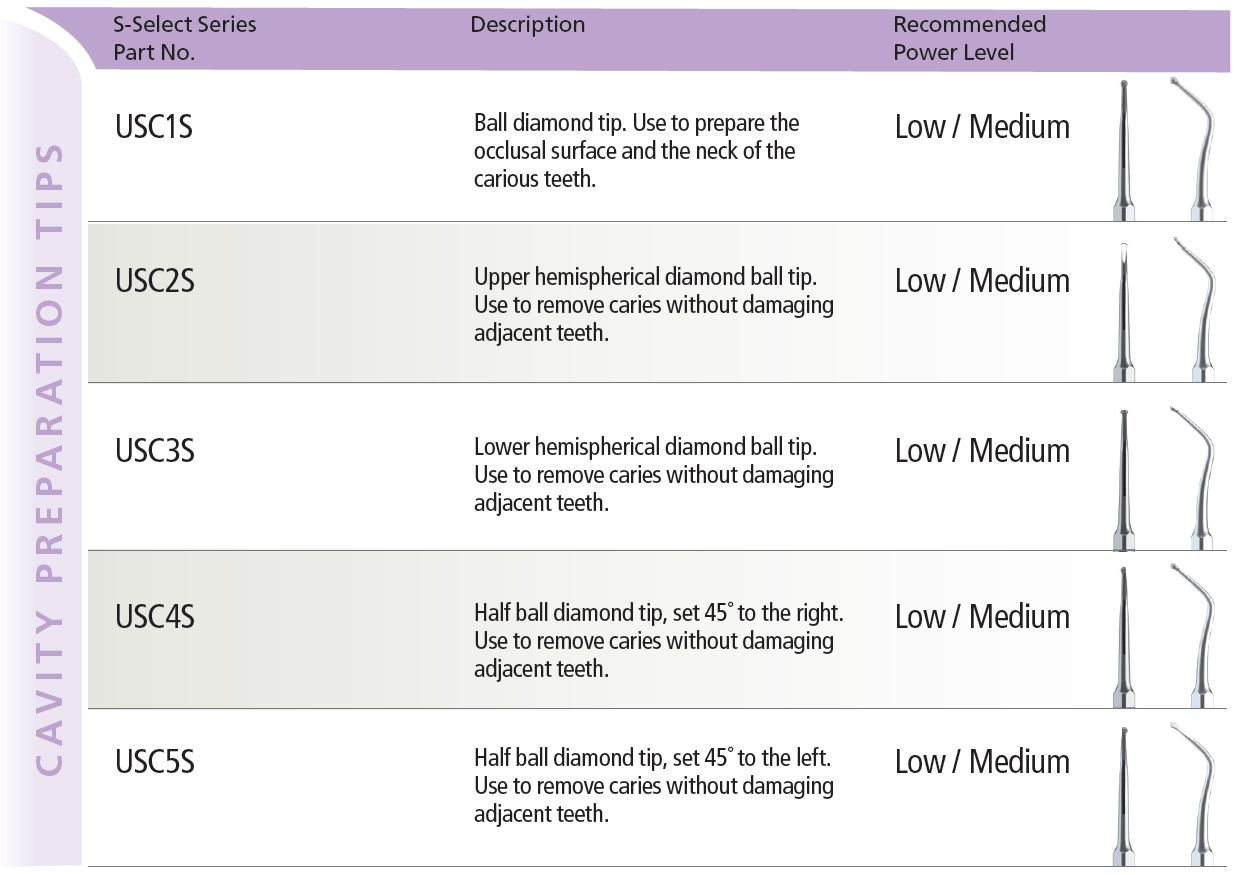The width and height of the screenshot is (1237, 875).
Task: Click part number USC5S
Action: point(155,762)
